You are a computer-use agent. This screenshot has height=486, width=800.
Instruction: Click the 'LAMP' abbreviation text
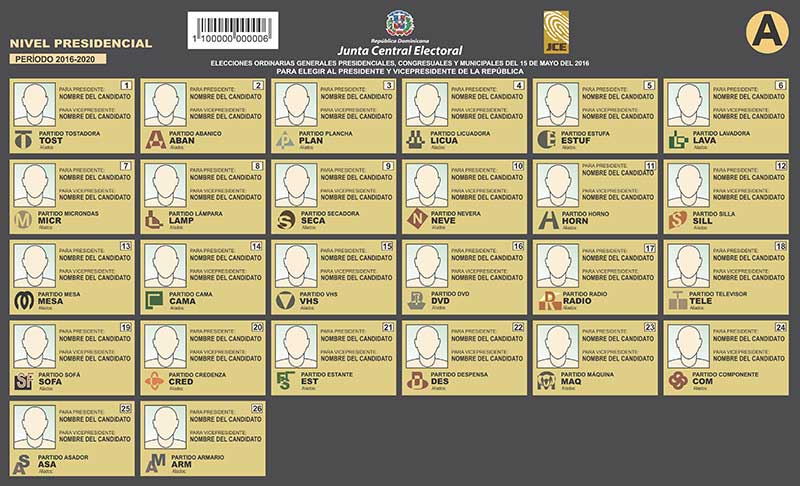point(181,221)
